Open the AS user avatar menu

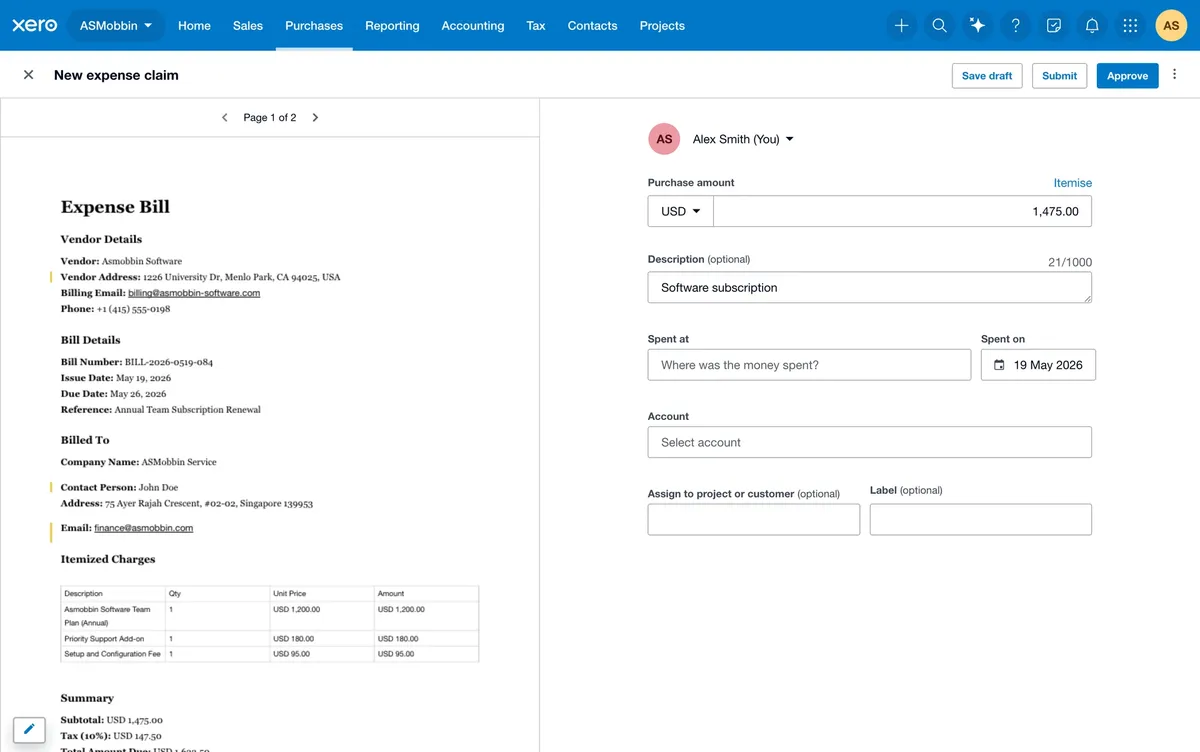pyautogui.click(x=1171, y=26)
